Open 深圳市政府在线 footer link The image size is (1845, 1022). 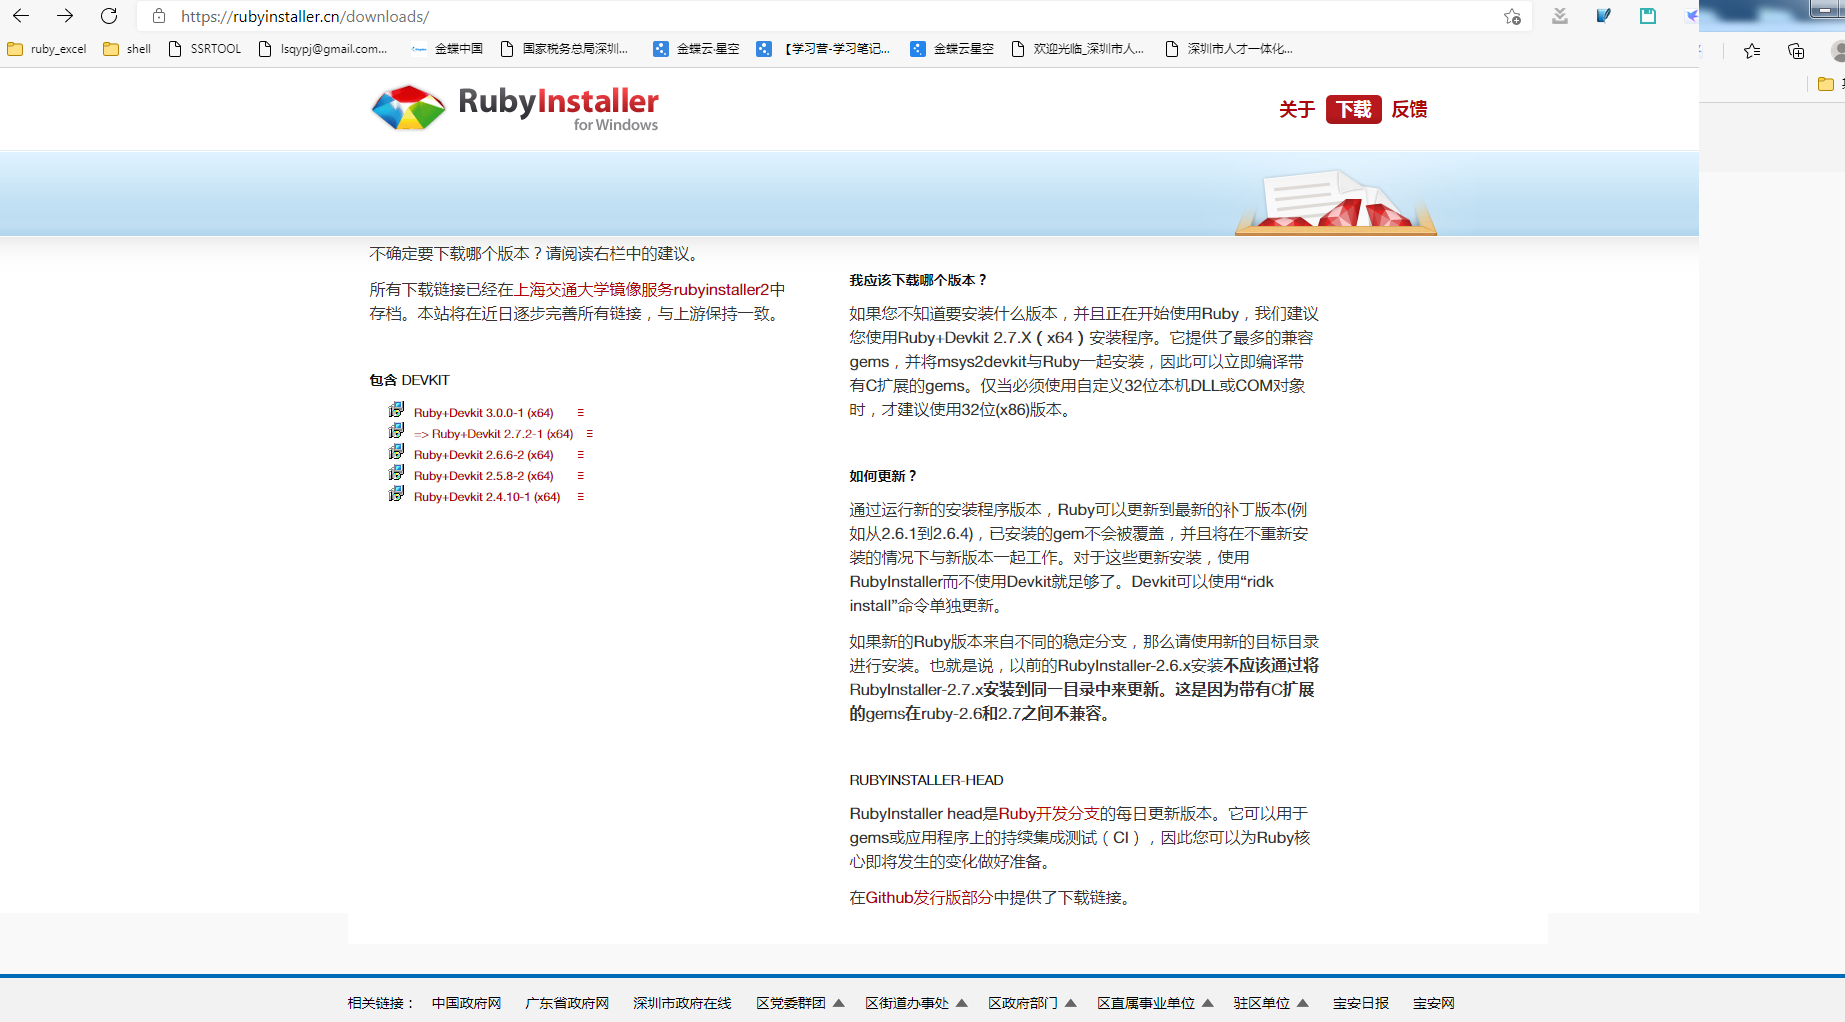682,1003
